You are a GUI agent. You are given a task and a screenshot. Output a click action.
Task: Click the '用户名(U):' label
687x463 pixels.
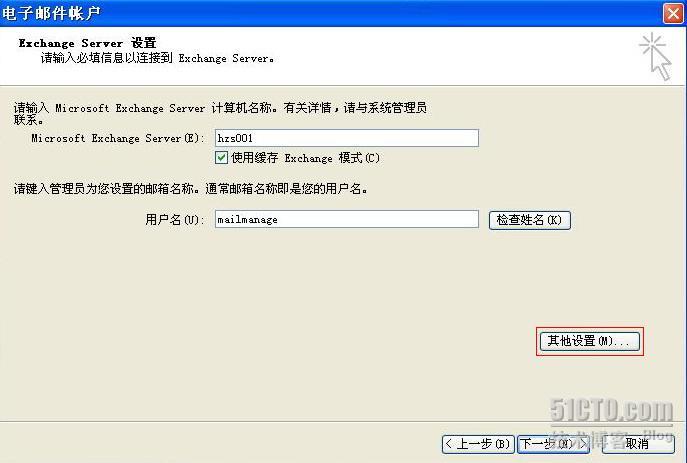tap(174, 219)
